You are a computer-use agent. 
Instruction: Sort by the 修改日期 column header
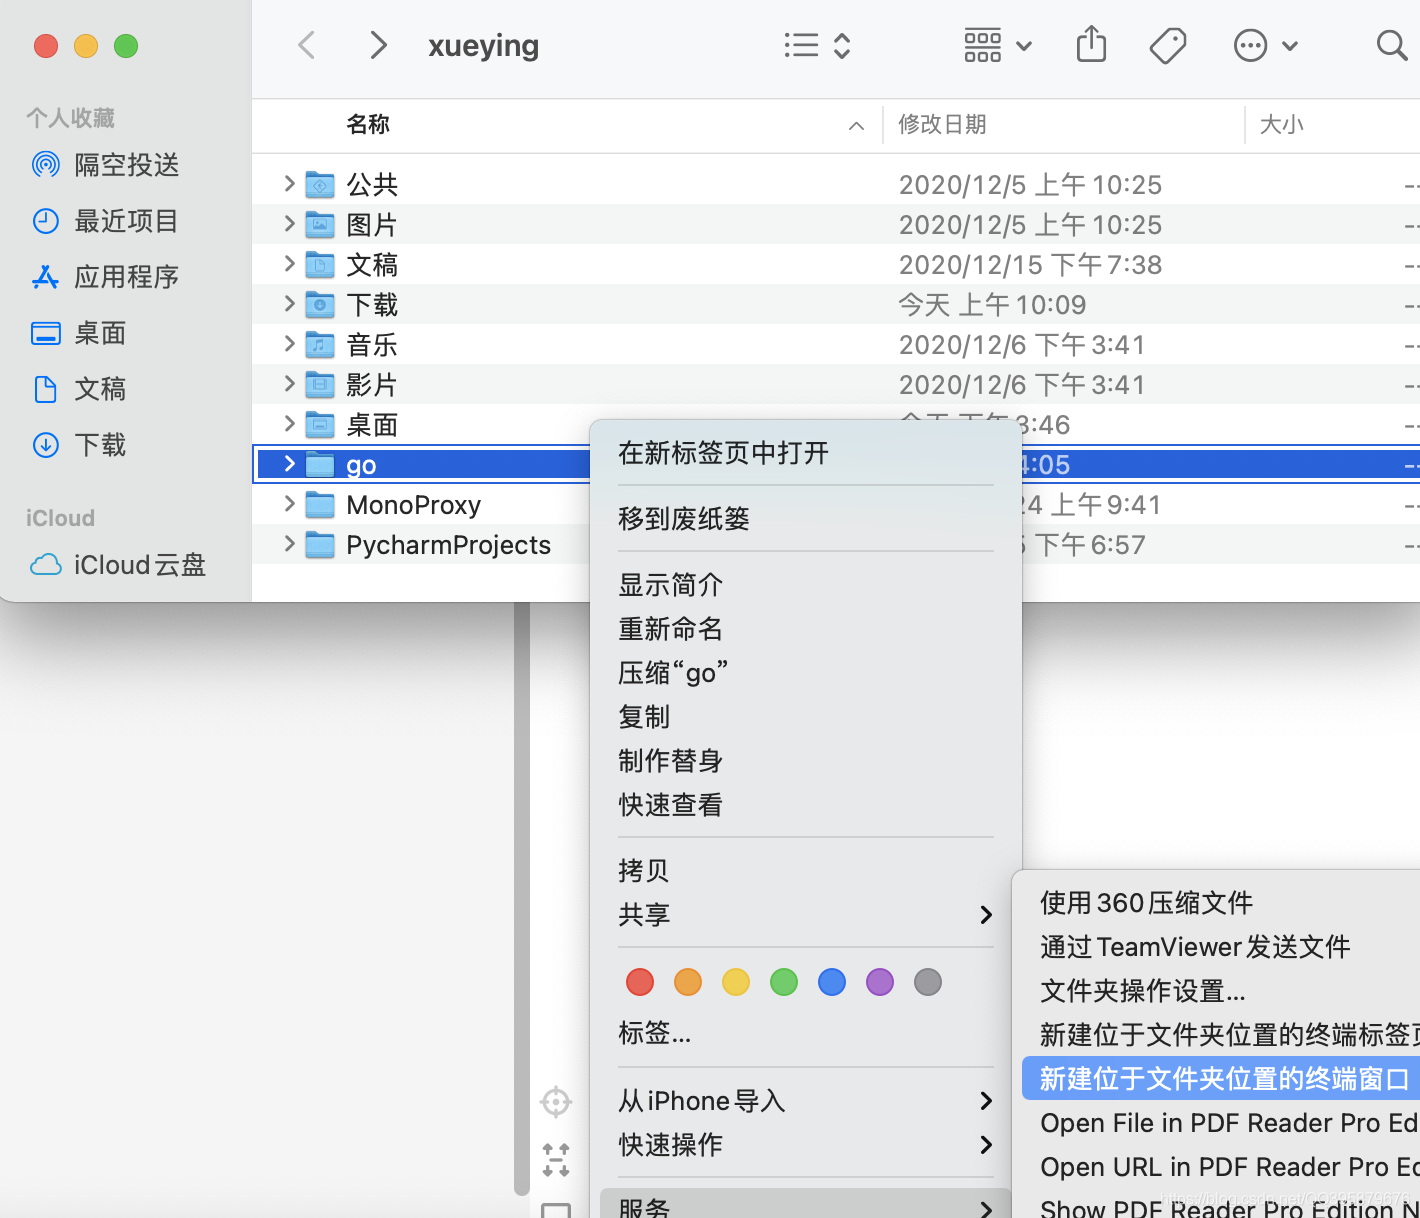[942, 124]
